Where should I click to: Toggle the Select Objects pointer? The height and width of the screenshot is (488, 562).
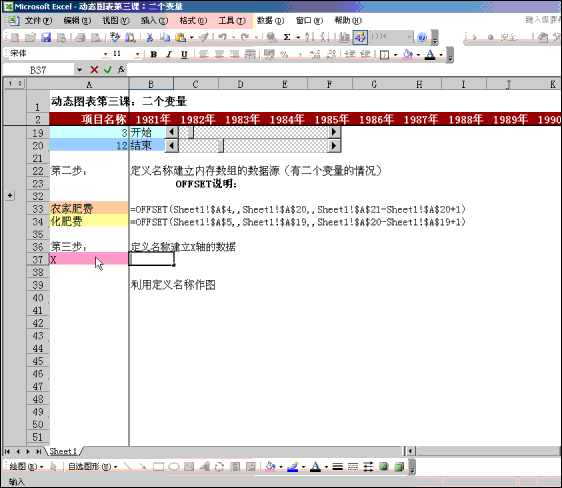[53, 467]
